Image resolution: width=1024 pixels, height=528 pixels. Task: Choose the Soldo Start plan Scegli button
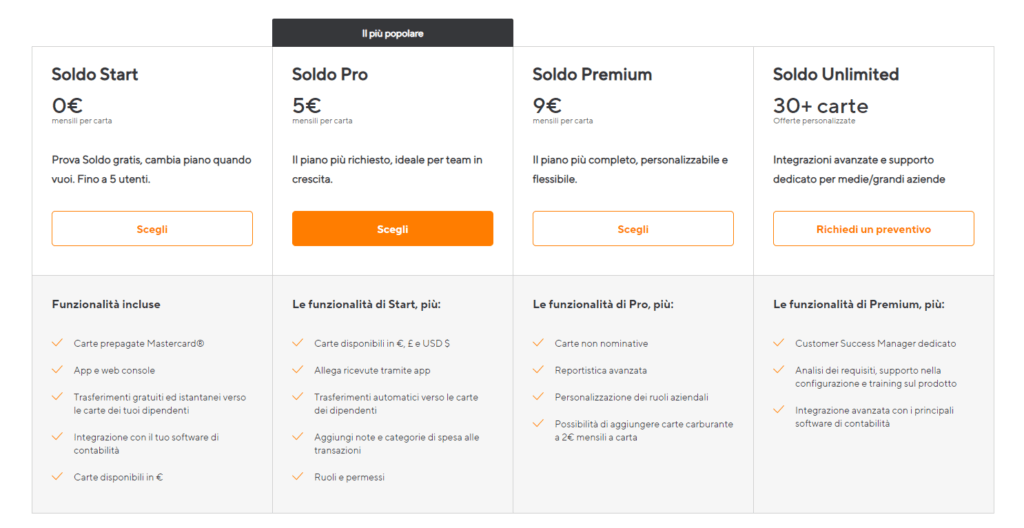click(152, 229)
